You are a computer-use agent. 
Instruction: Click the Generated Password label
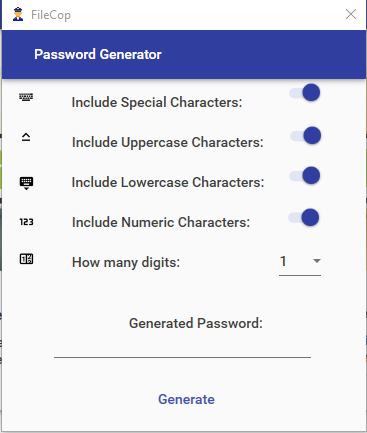coord(196,323)
